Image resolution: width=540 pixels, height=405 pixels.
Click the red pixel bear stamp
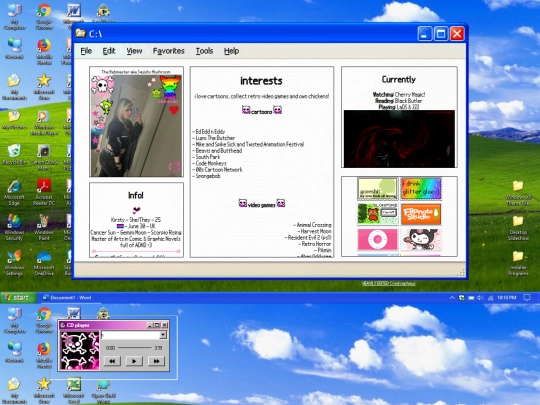click(378, 214)
